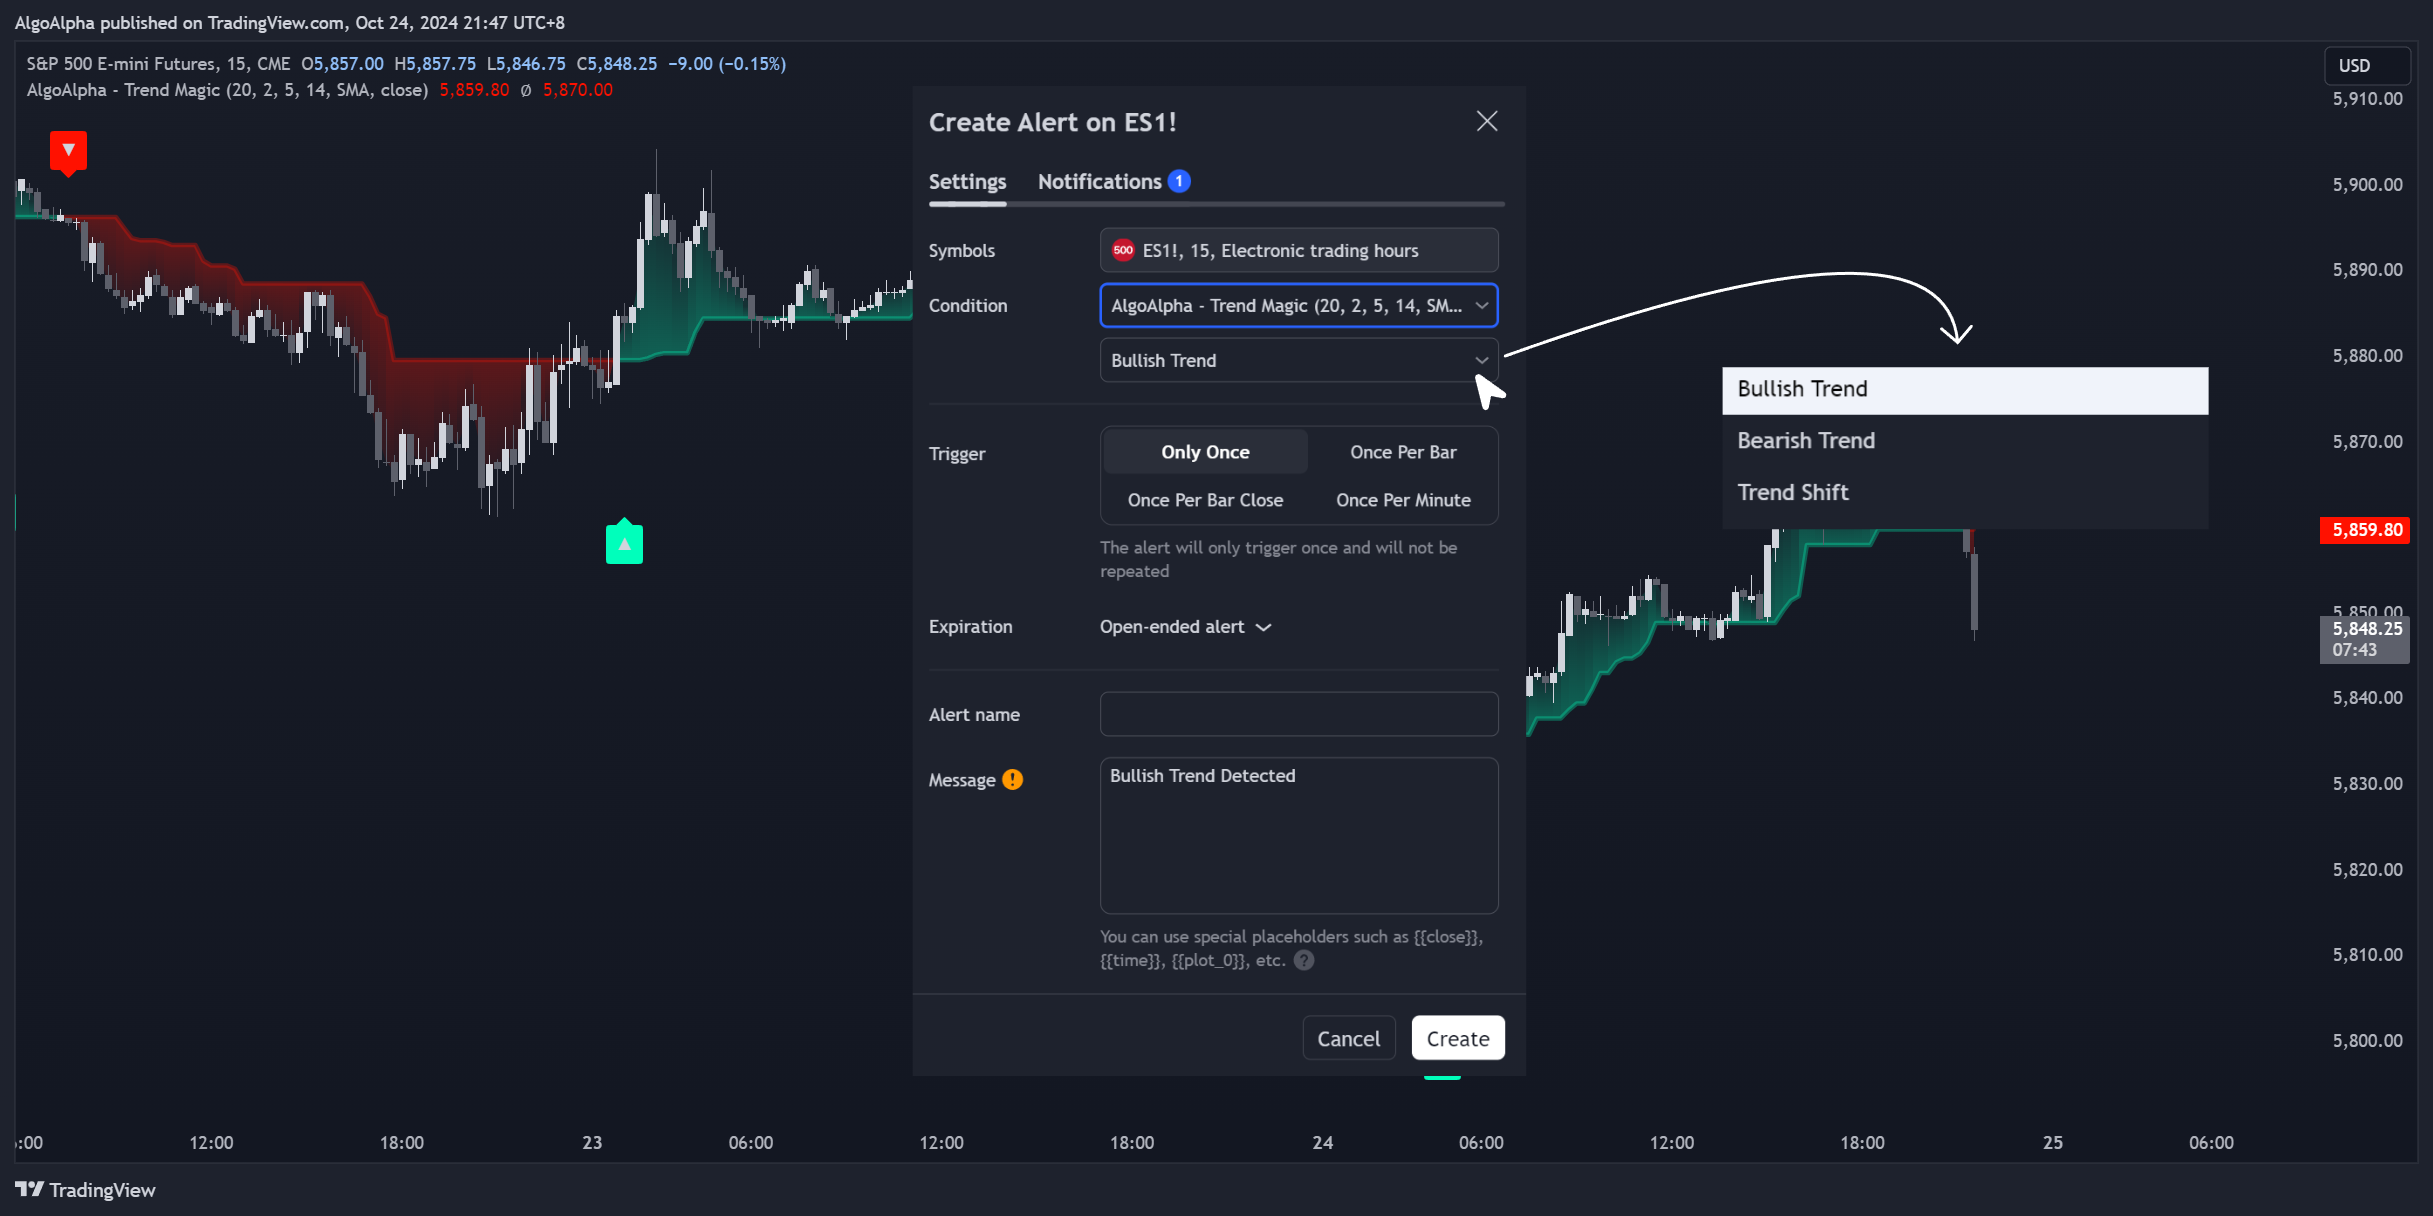This screenshot has width=2433, height=1216.
Task: Click the 5,800.00 price axis label
Action: click(x=2367, y=1041)
